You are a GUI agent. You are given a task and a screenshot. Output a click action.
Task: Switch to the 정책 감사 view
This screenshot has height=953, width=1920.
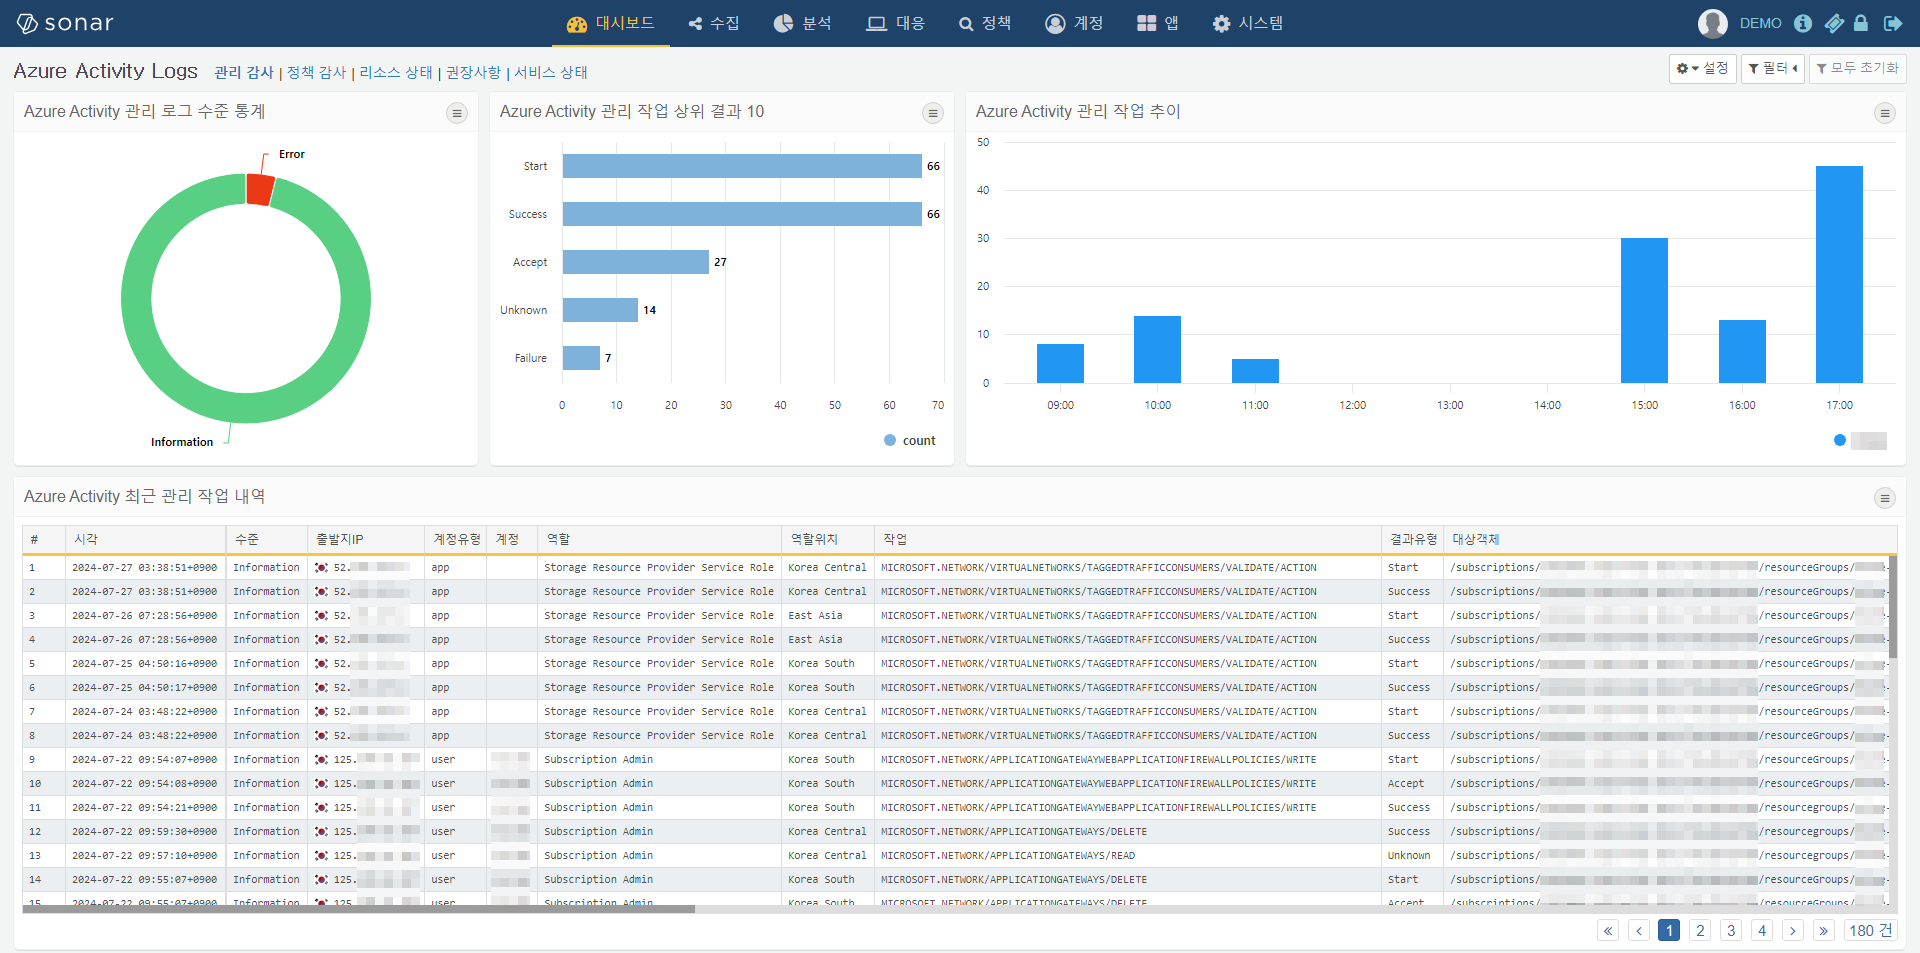(316, 72)
